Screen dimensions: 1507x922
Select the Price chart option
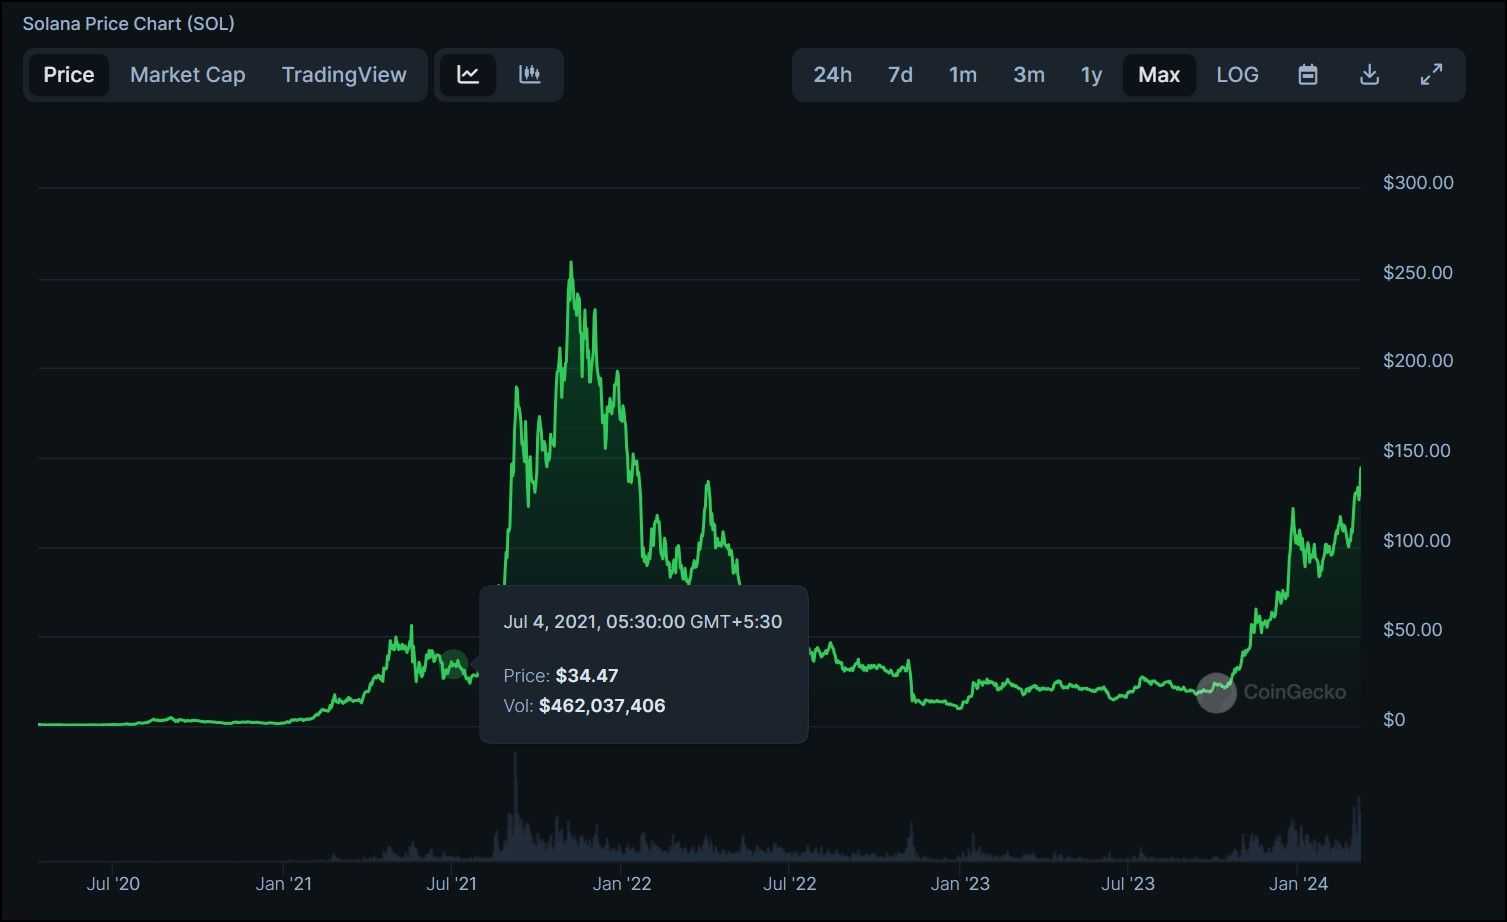(x=68, y=74)
